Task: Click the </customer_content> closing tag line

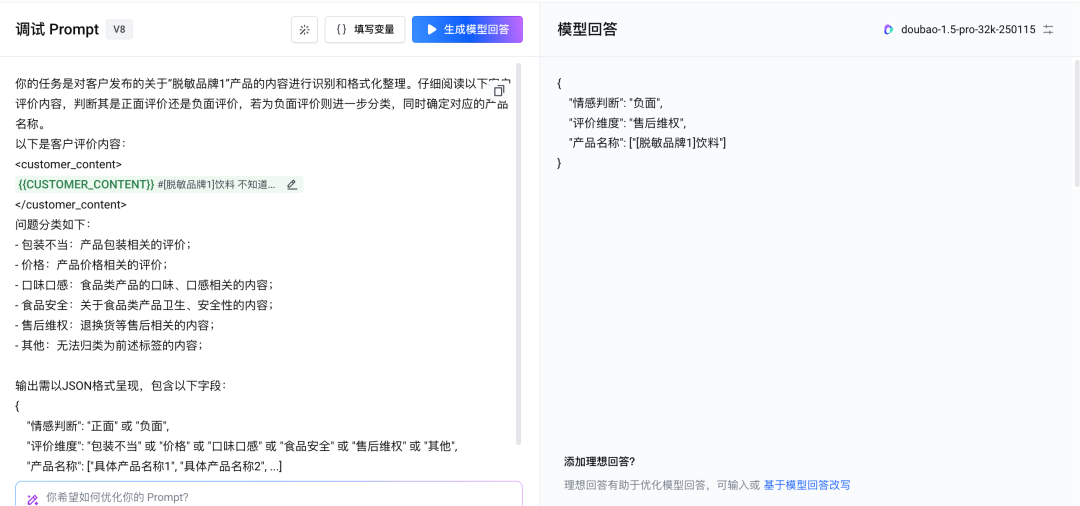Action: [x=70, y=204]
